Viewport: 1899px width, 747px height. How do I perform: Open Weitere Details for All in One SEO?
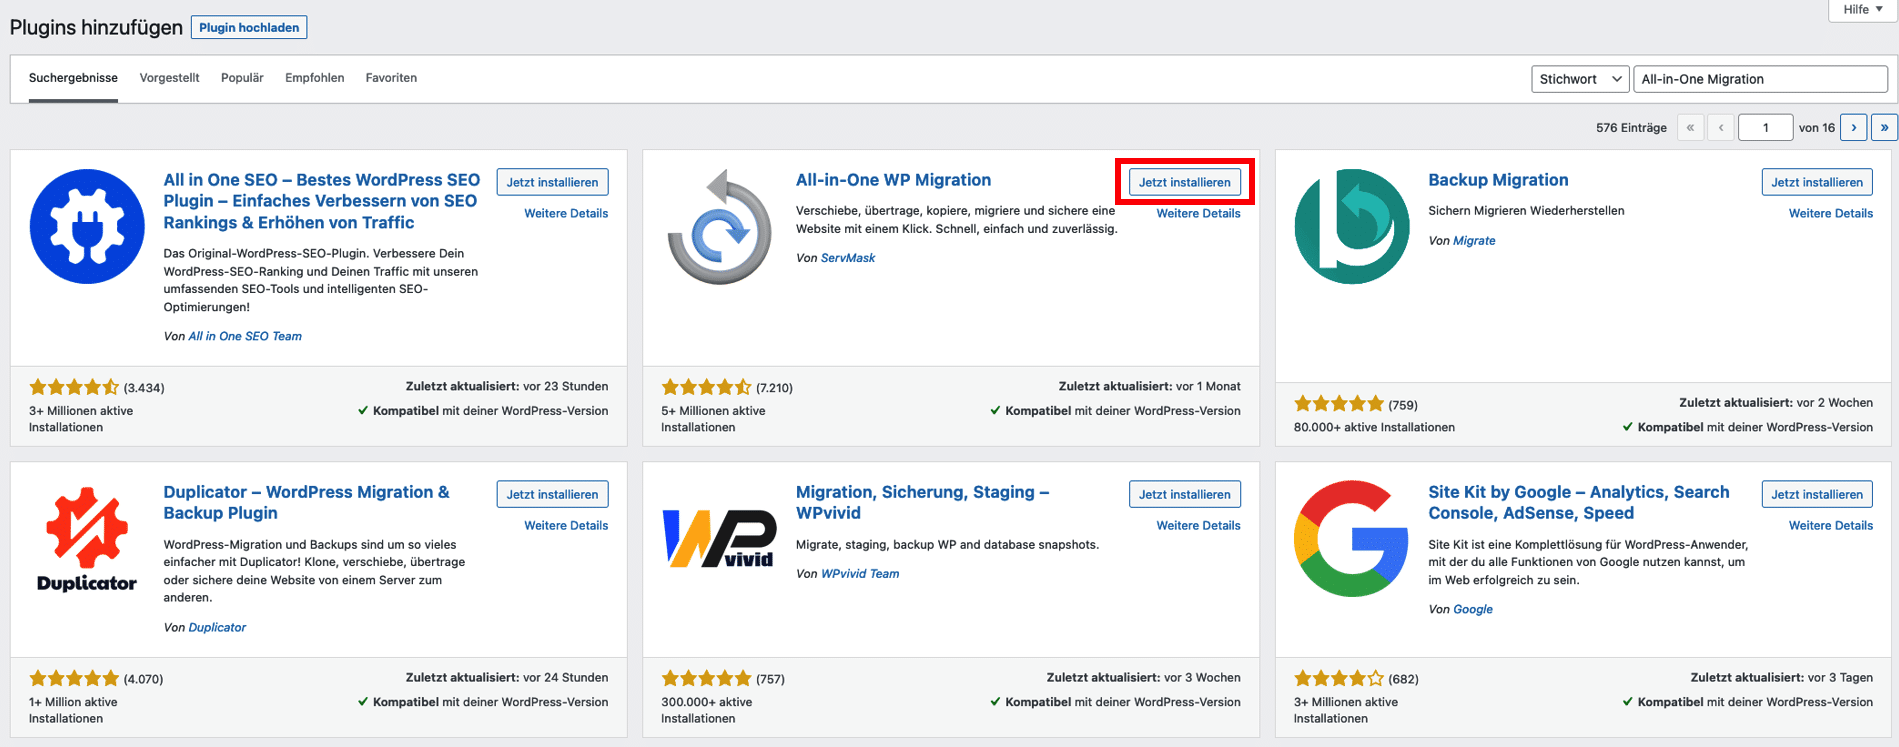tap(566, 213)
